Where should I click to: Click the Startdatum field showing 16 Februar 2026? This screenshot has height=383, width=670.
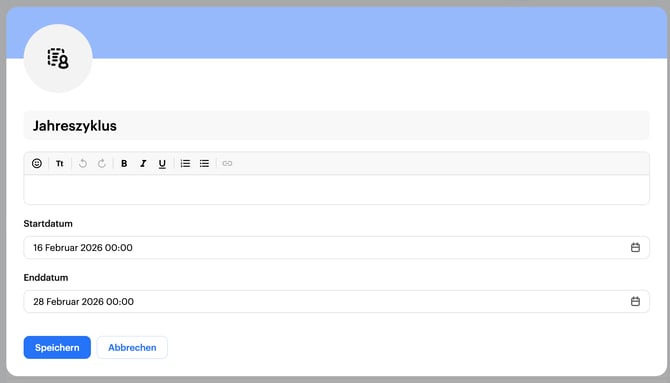(337, 247)
